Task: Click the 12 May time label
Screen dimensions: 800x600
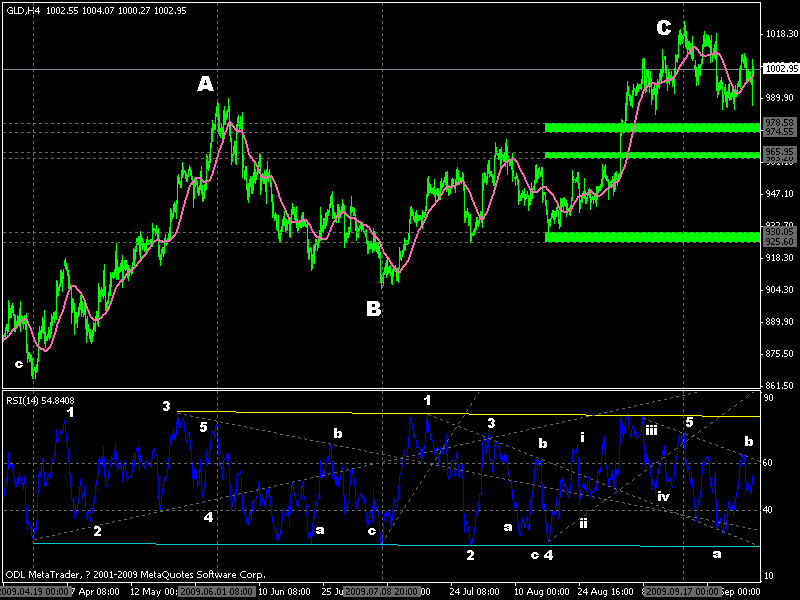Action: click(x=153, y=592)
